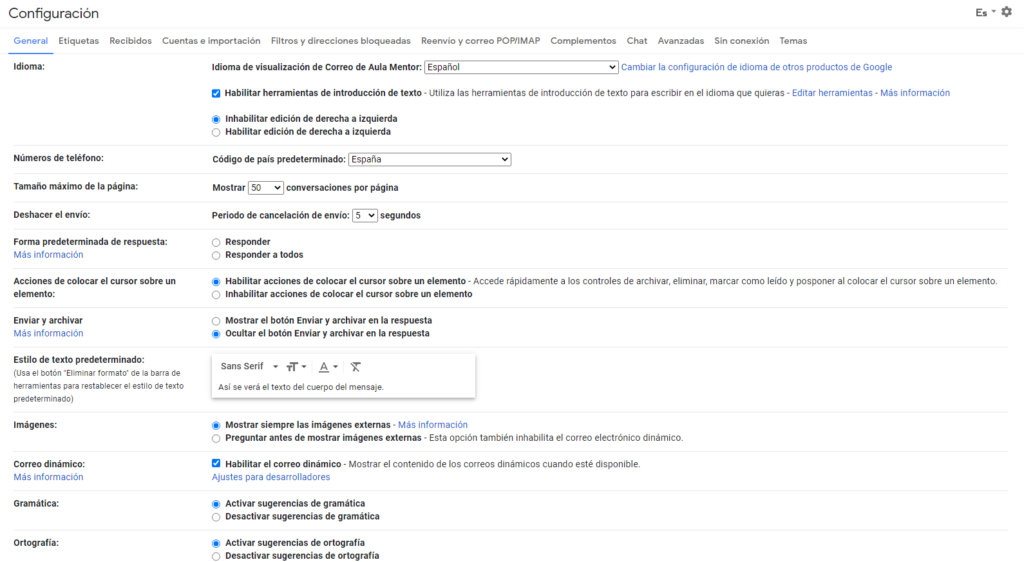The width and height of the screenshot is (1024, 562).
Task: Switch to the Complementos tab
Action: click(x=583, y=41)
